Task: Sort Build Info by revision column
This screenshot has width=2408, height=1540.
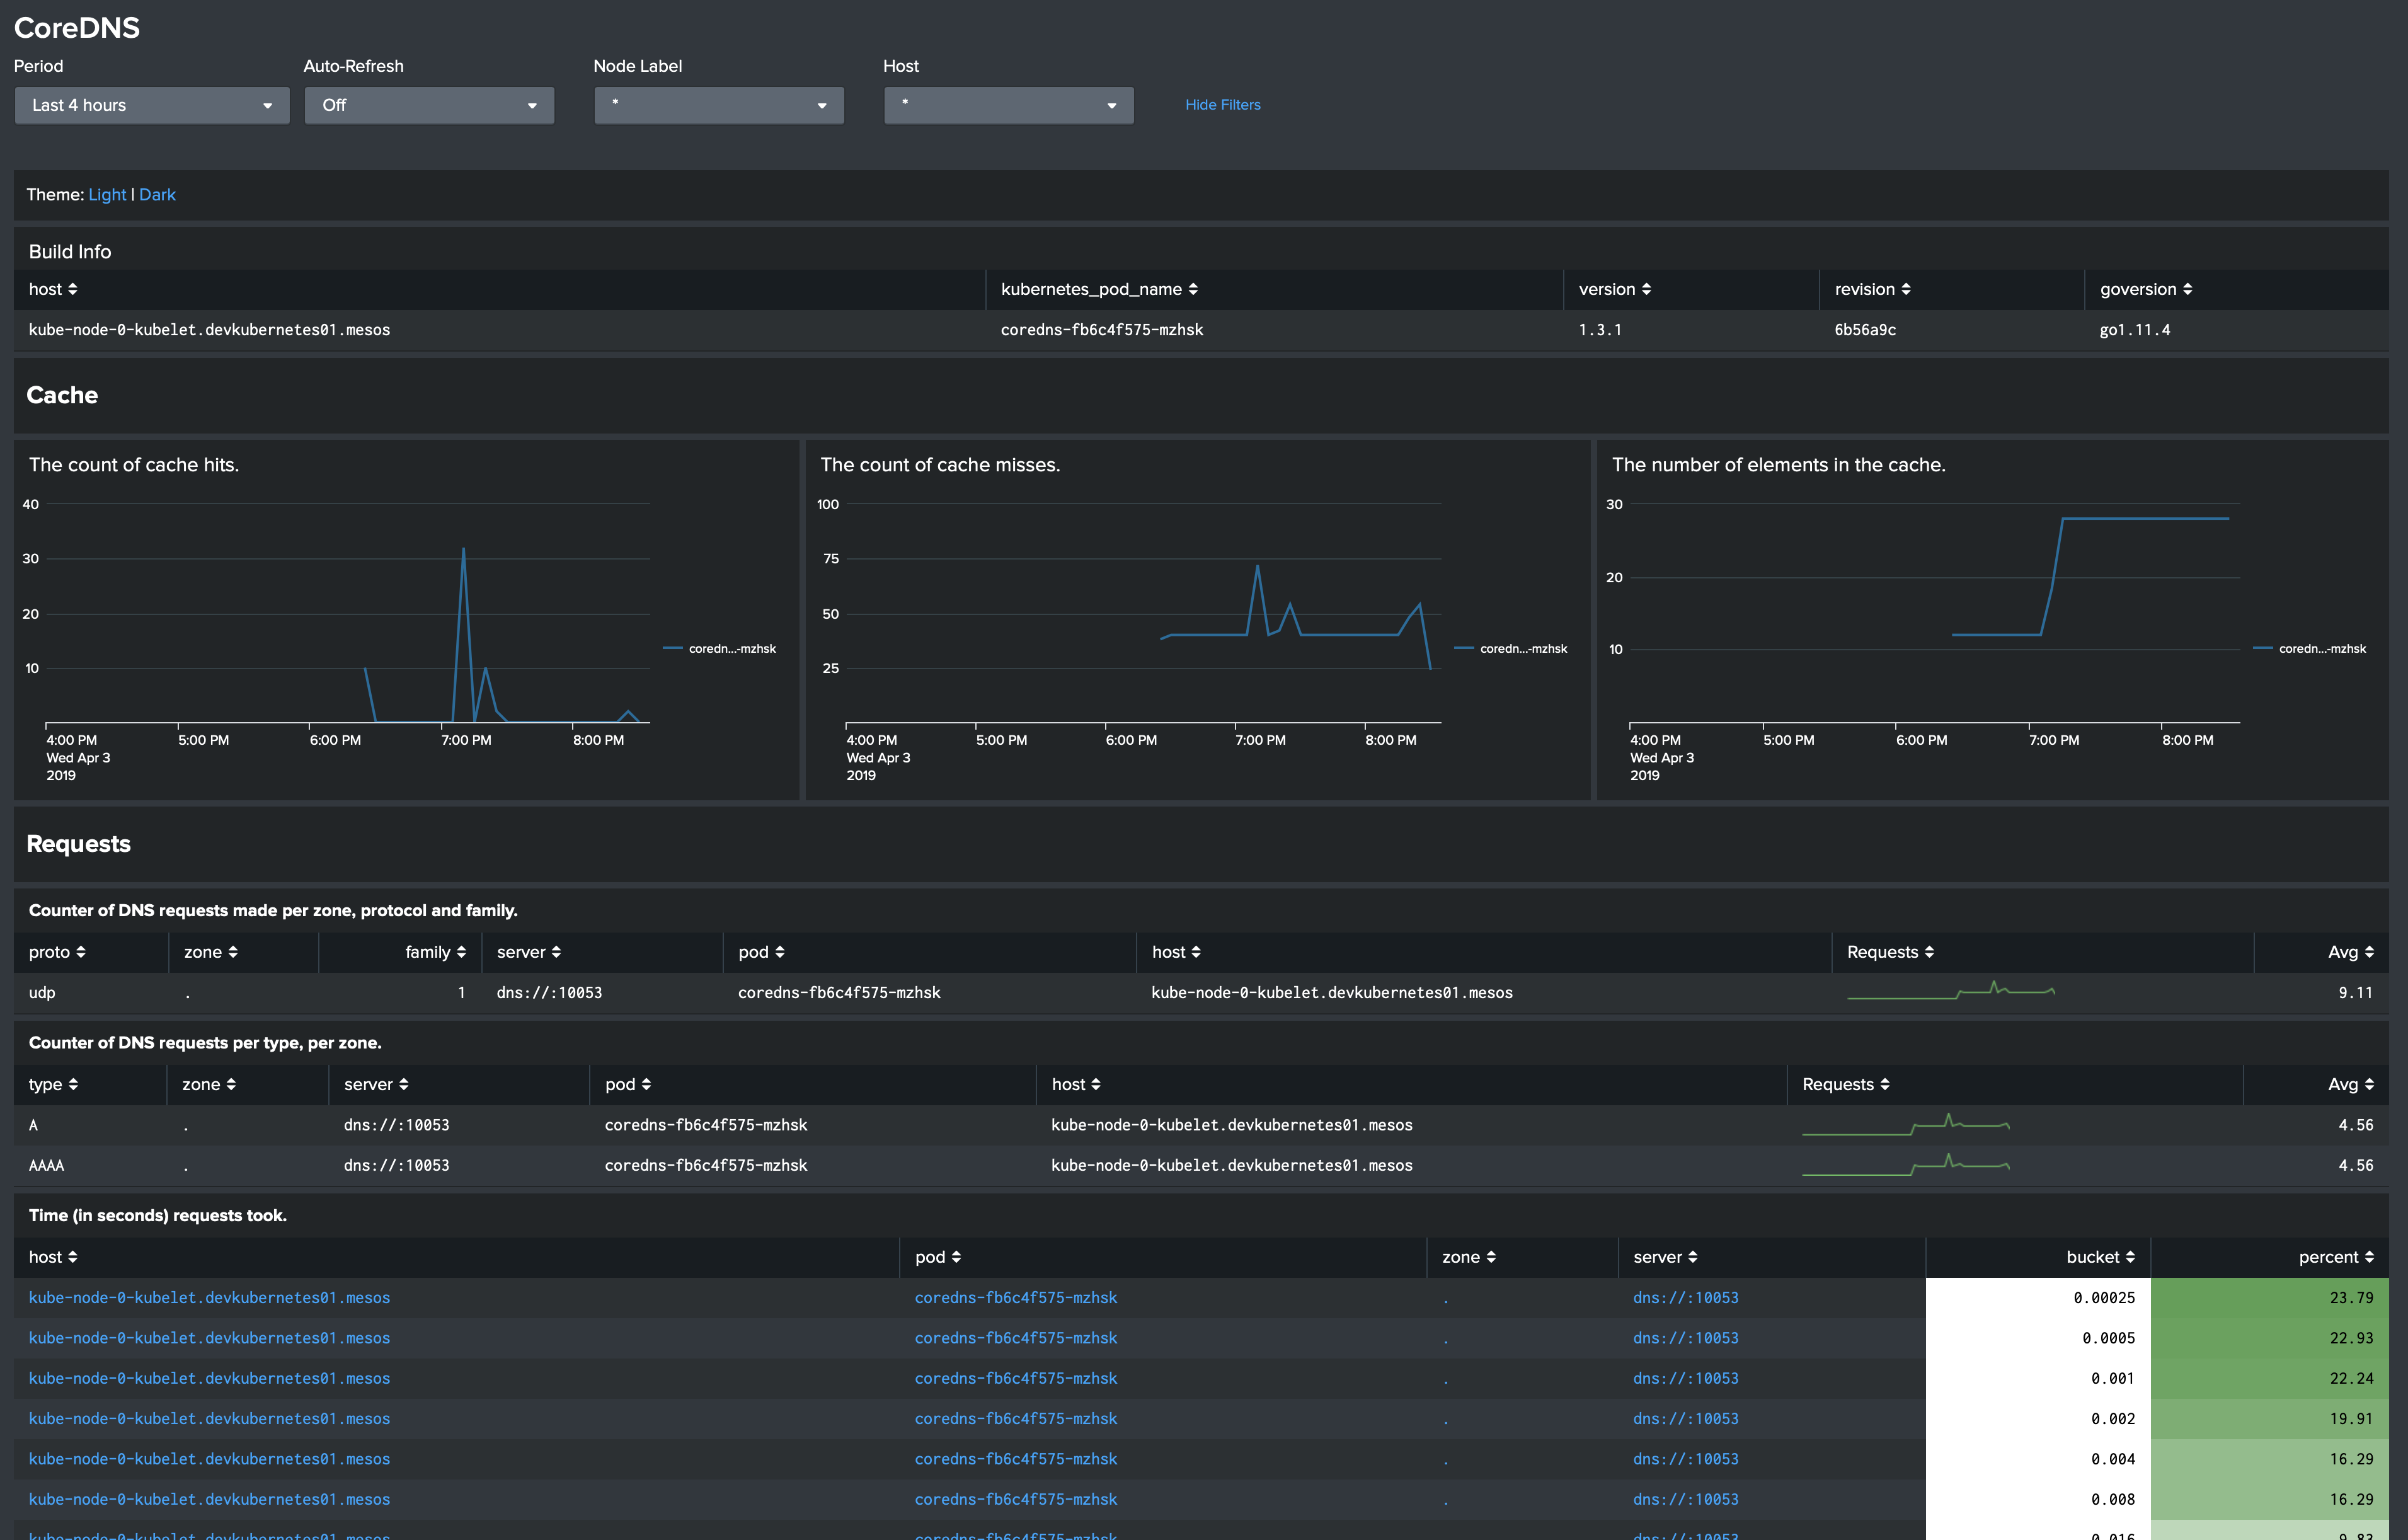Action: (1872, 289)
